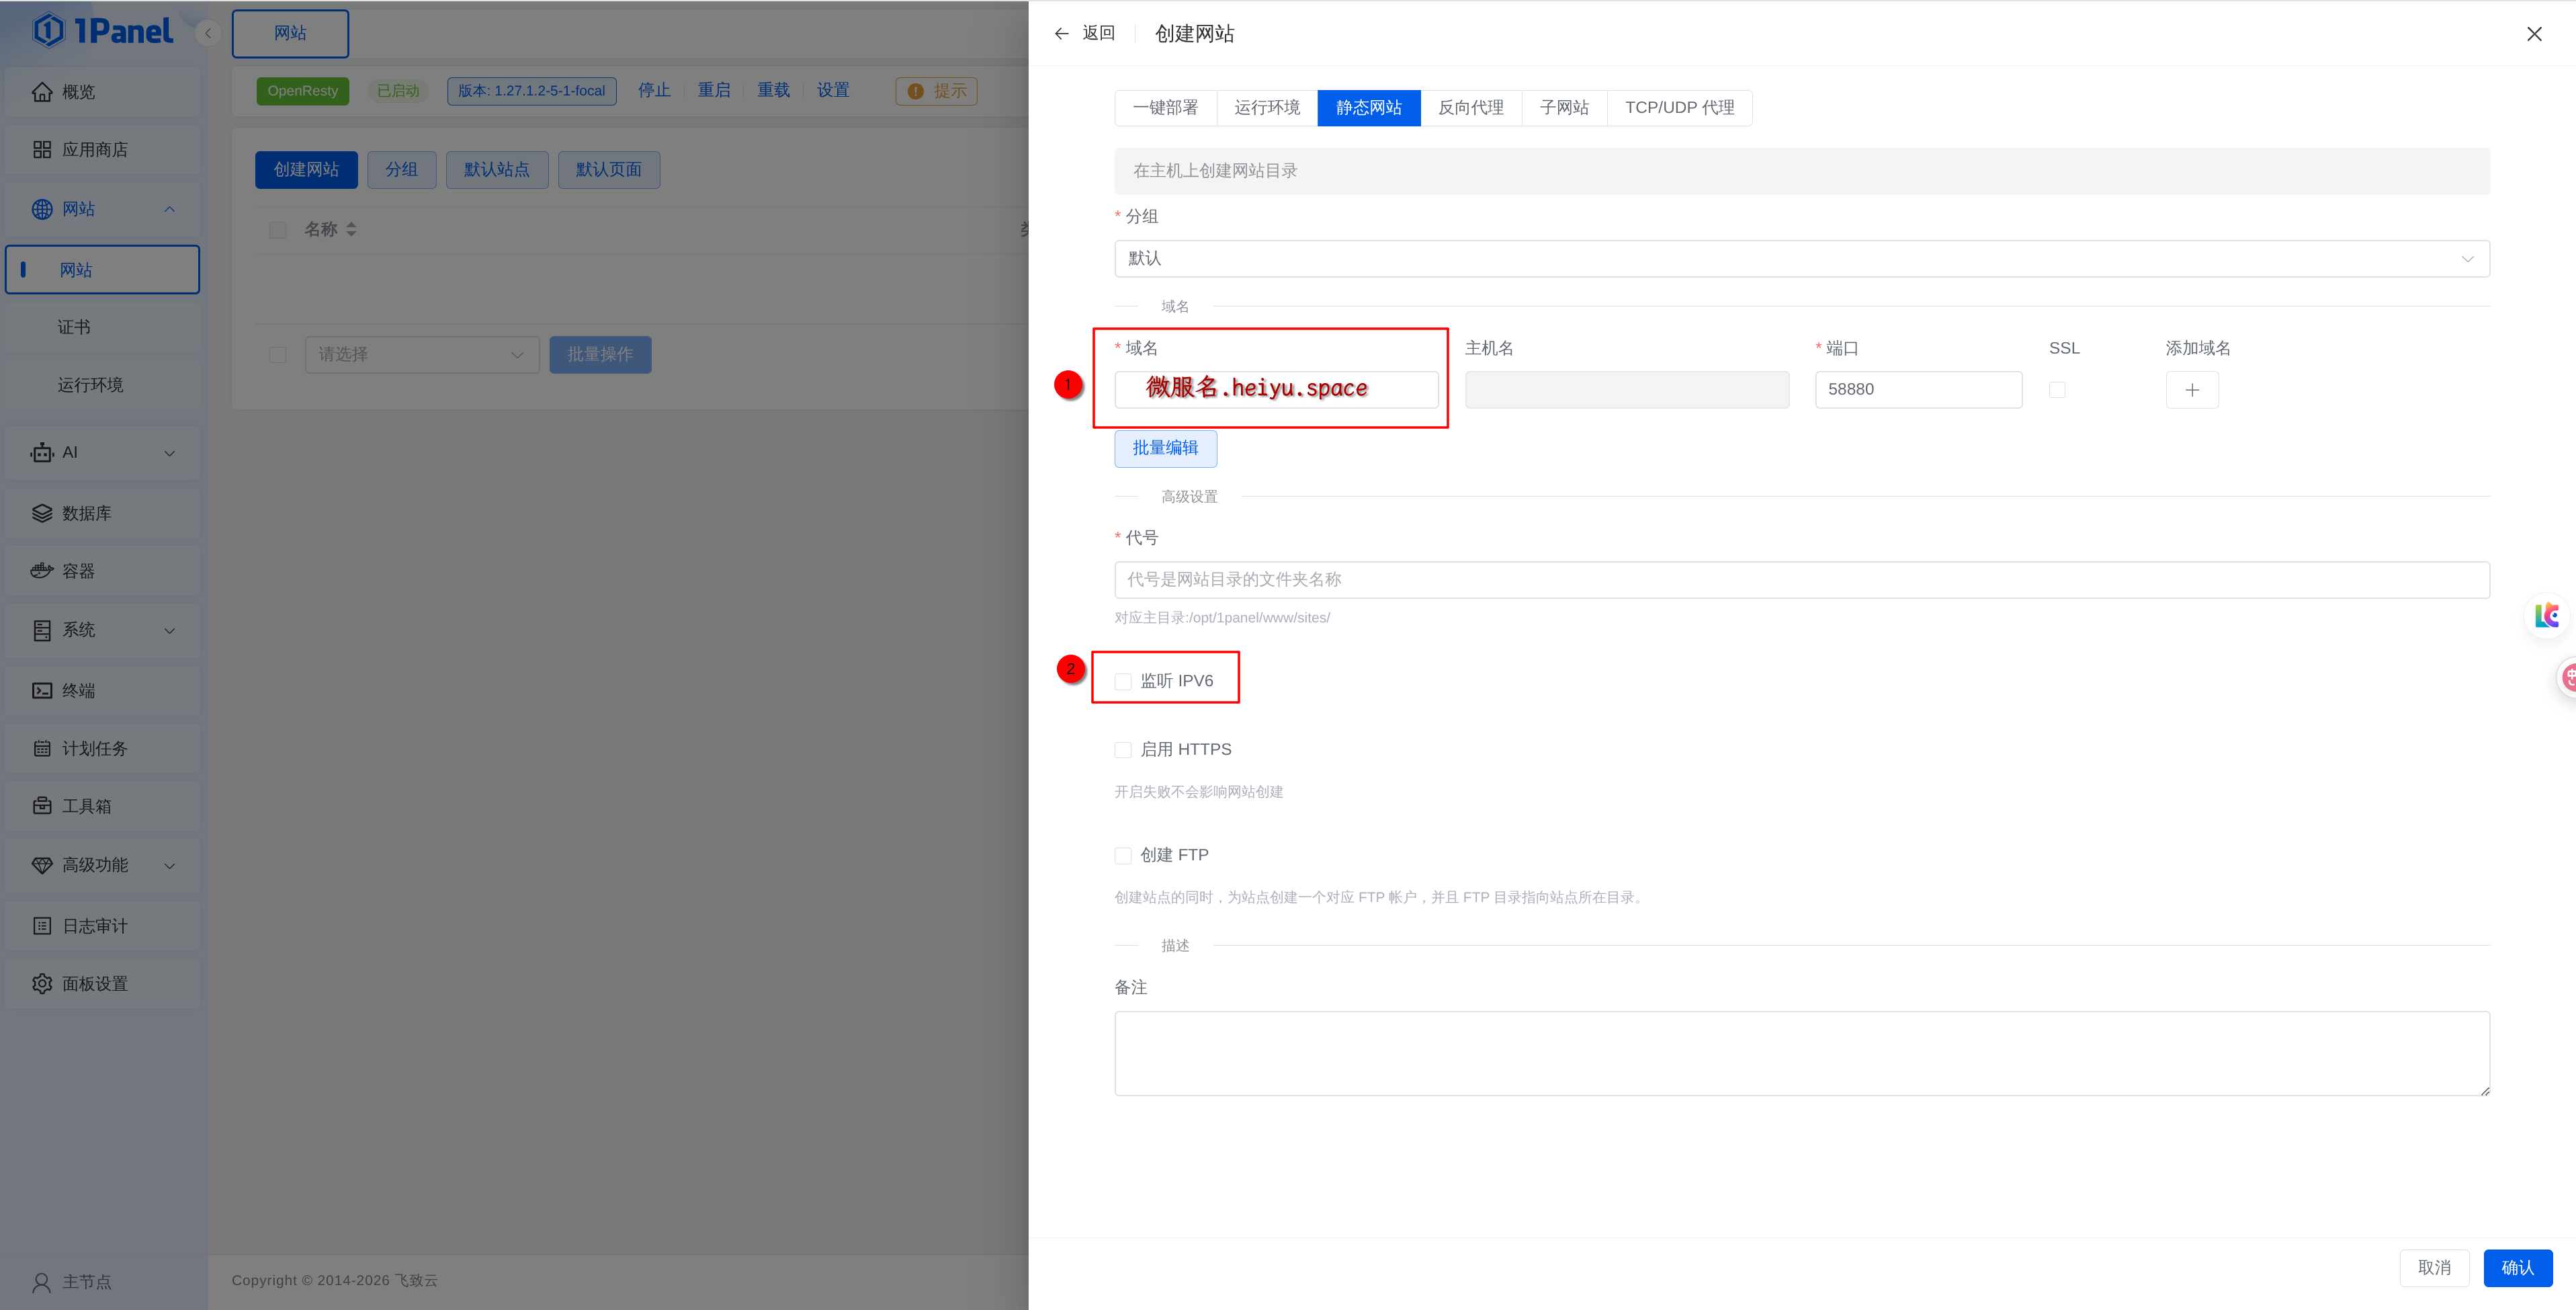
Task: Click the 日志审计 log icon
Action: tap(42, 926)
